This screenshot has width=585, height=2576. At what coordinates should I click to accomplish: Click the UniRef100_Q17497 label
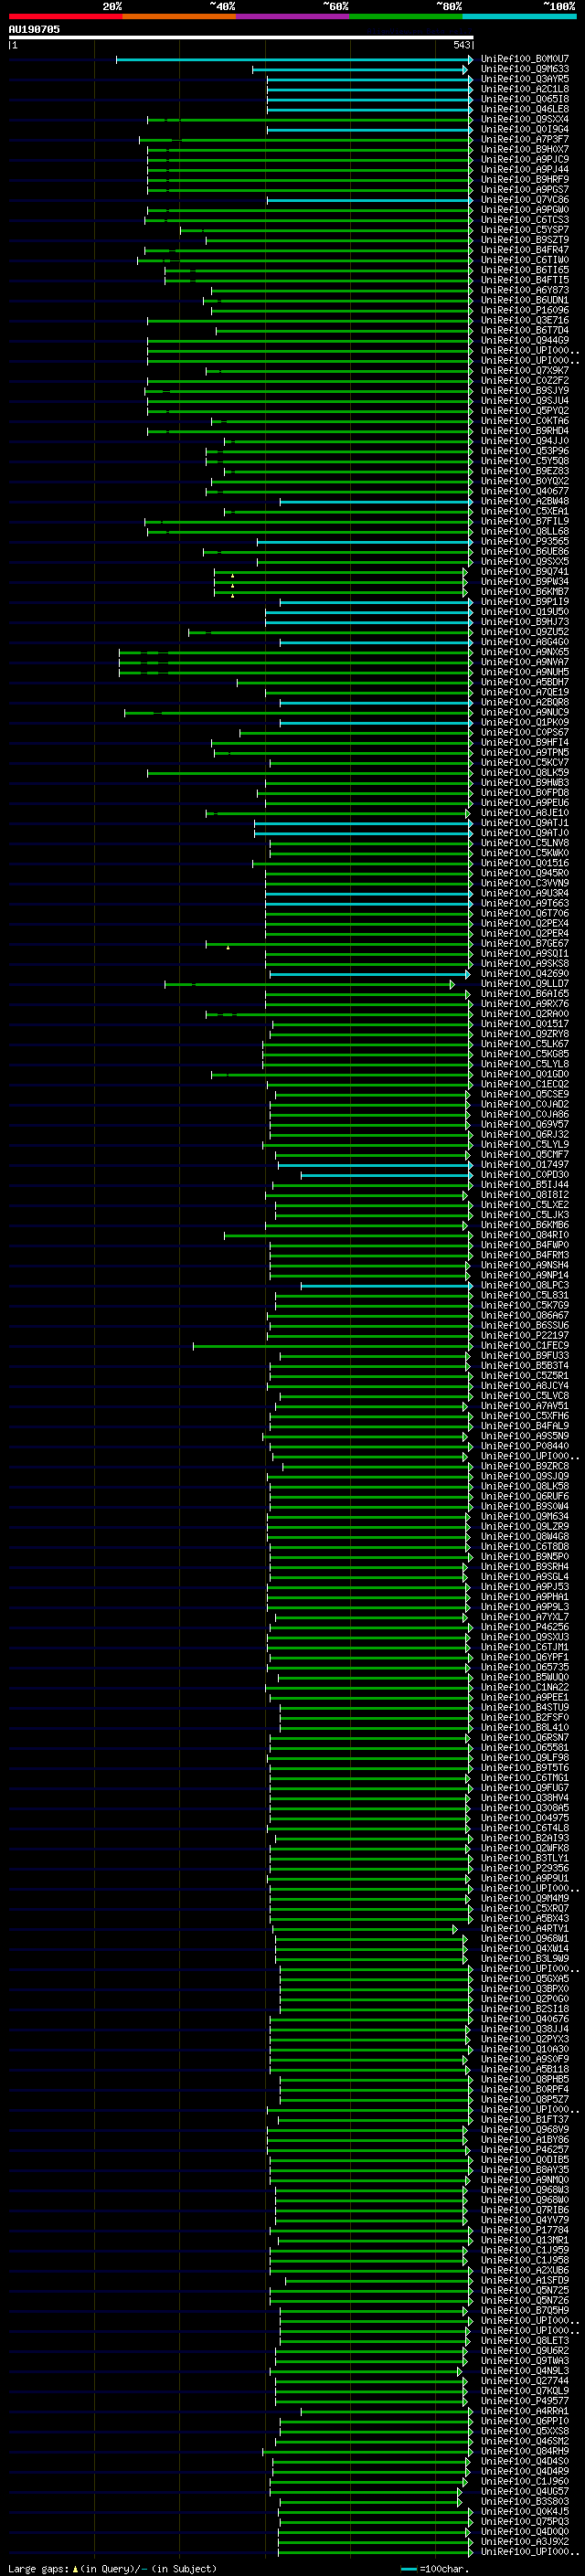tap(525, 1166)
